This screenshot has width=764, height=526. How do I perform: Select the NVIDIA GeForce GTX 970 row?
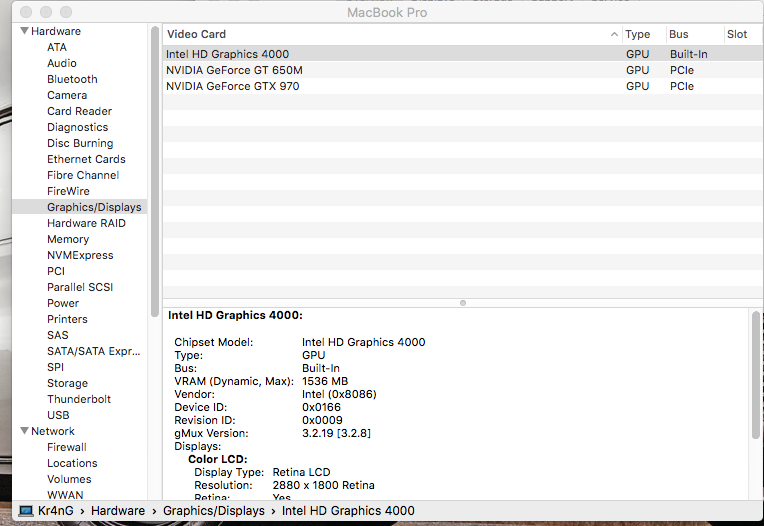463,86
